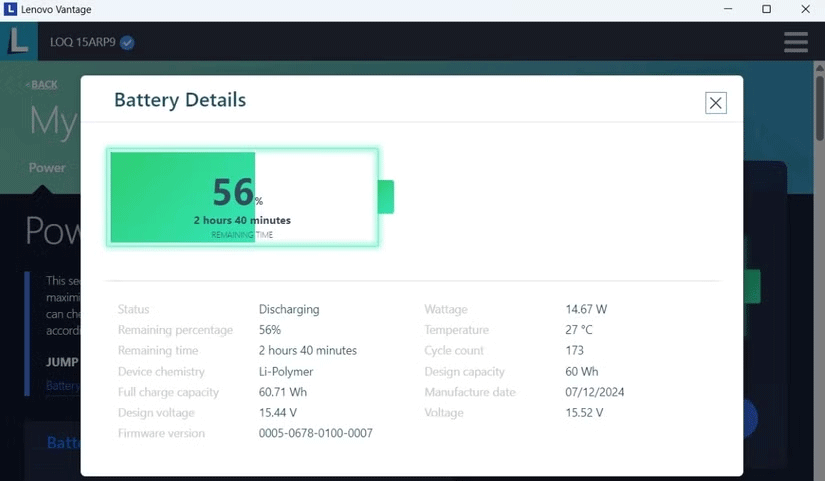Close the Battery Details dialog
Viewport: 825px width, 481px height.
715,102
